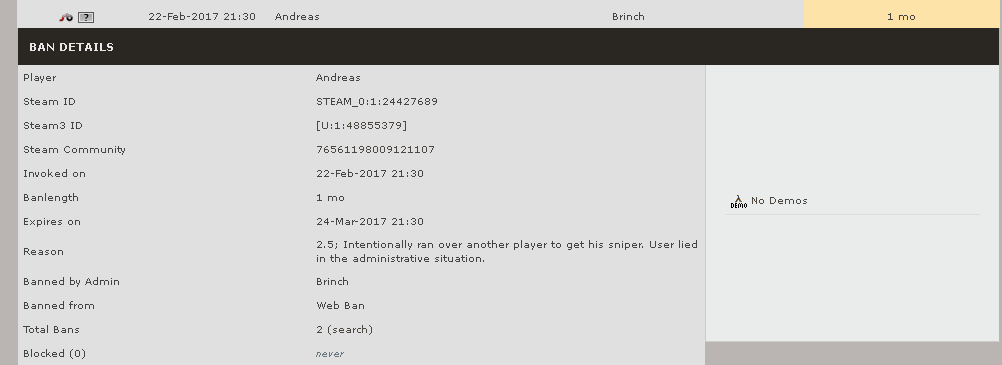The width and height of the screenshot is (1002, 365).
Task: Click the 22-Feb-2017 21:30 date in row
Action: coord(202,17)
